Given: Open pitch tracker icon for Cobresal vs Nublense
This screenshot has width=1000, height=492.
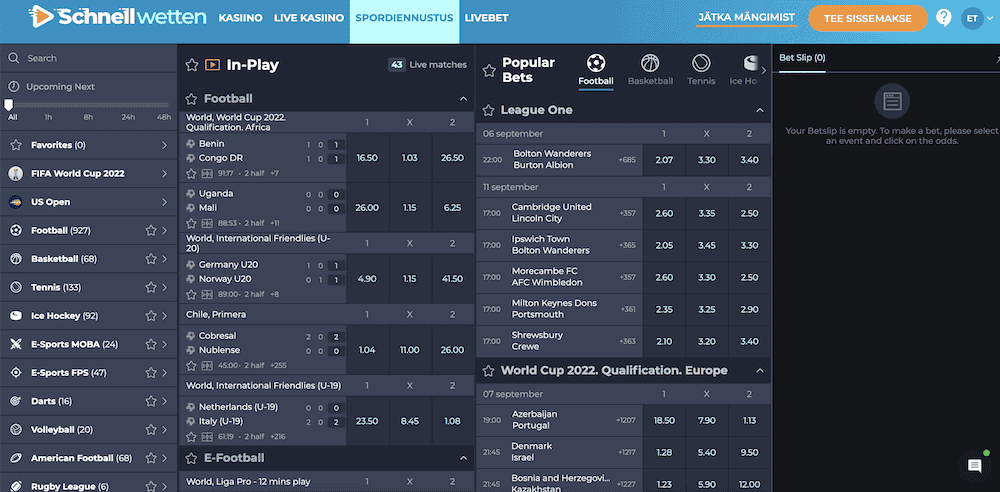Looking at the screenshot, I should click(x=207, y=366).
